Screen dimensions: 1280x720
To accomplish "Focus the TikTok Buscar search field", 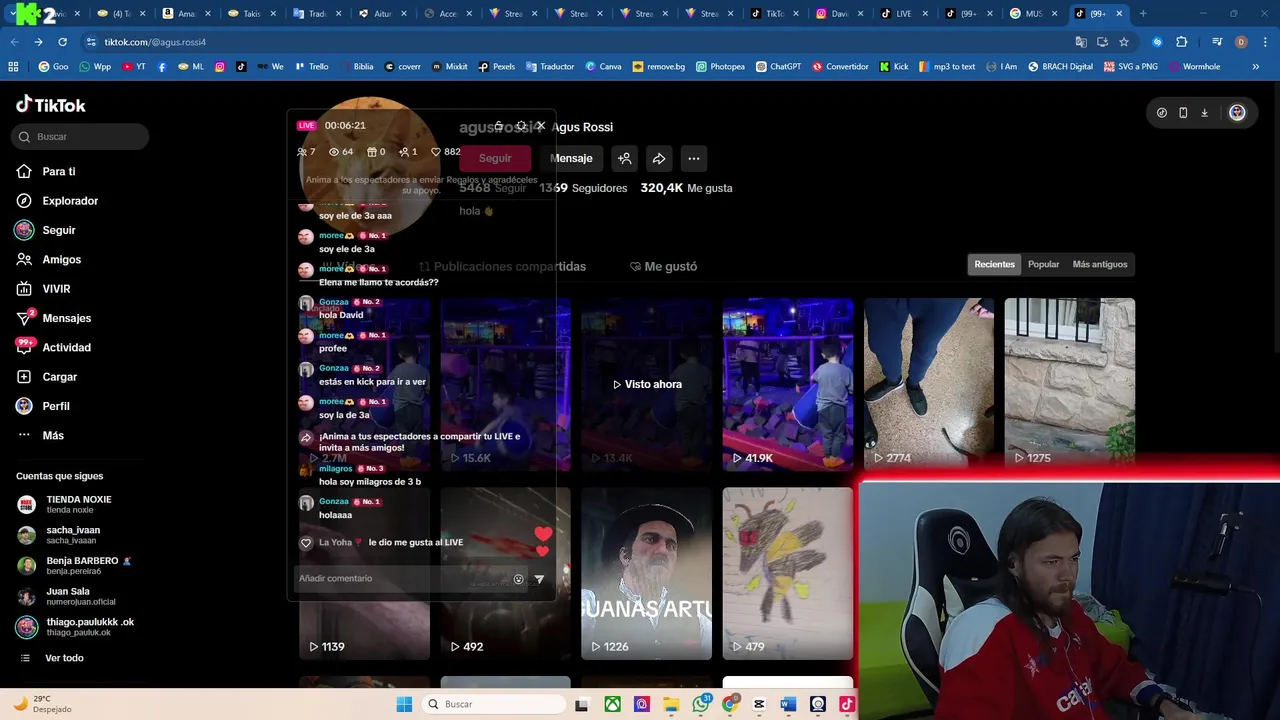I will tap(80, 136).
